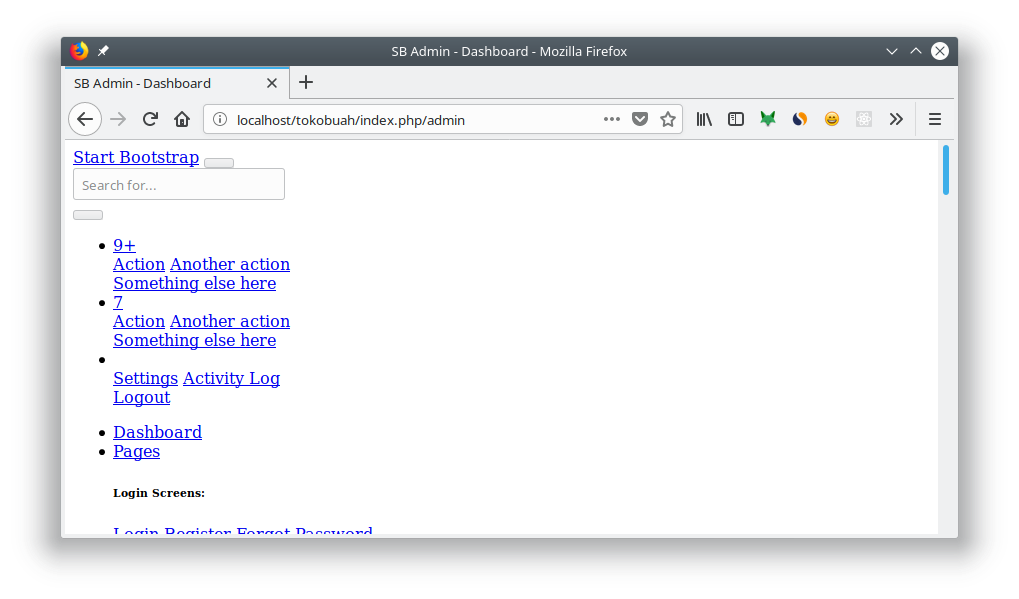Open the Firefox Library panel
The height and width of the screenshot is (599, 1019).
703,119
